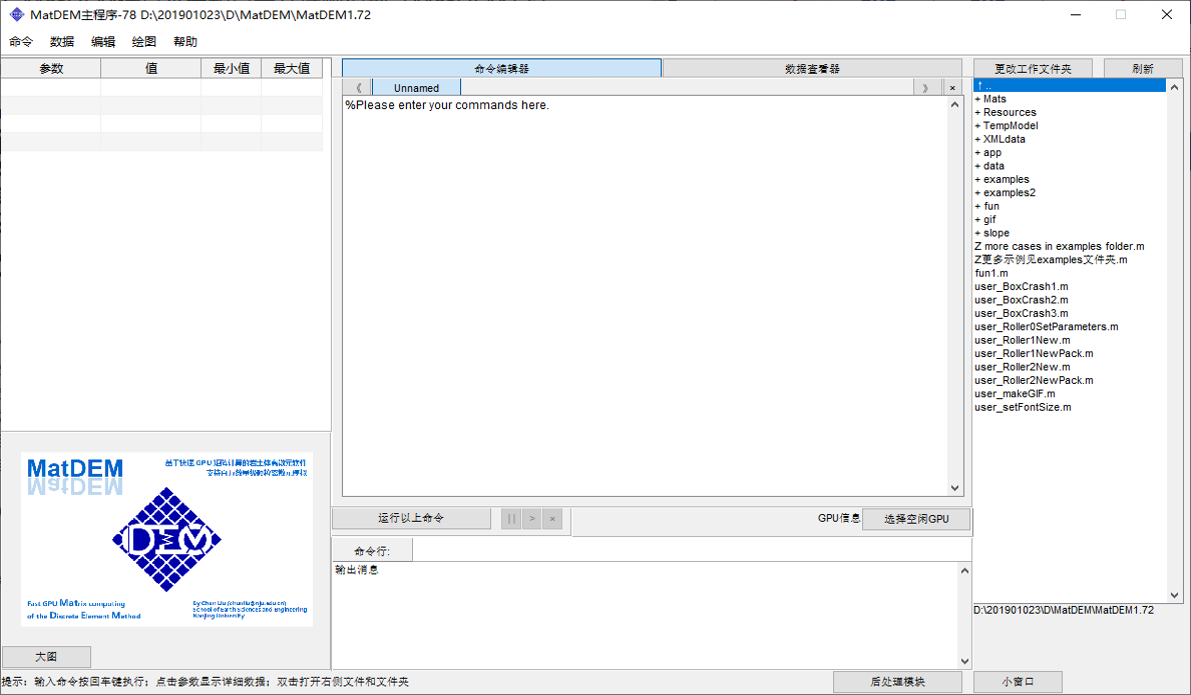Image resolution: width=1191 pixels, height=695 pixels.
Task: Open the 编辑 menu
Action: point(103,42)
